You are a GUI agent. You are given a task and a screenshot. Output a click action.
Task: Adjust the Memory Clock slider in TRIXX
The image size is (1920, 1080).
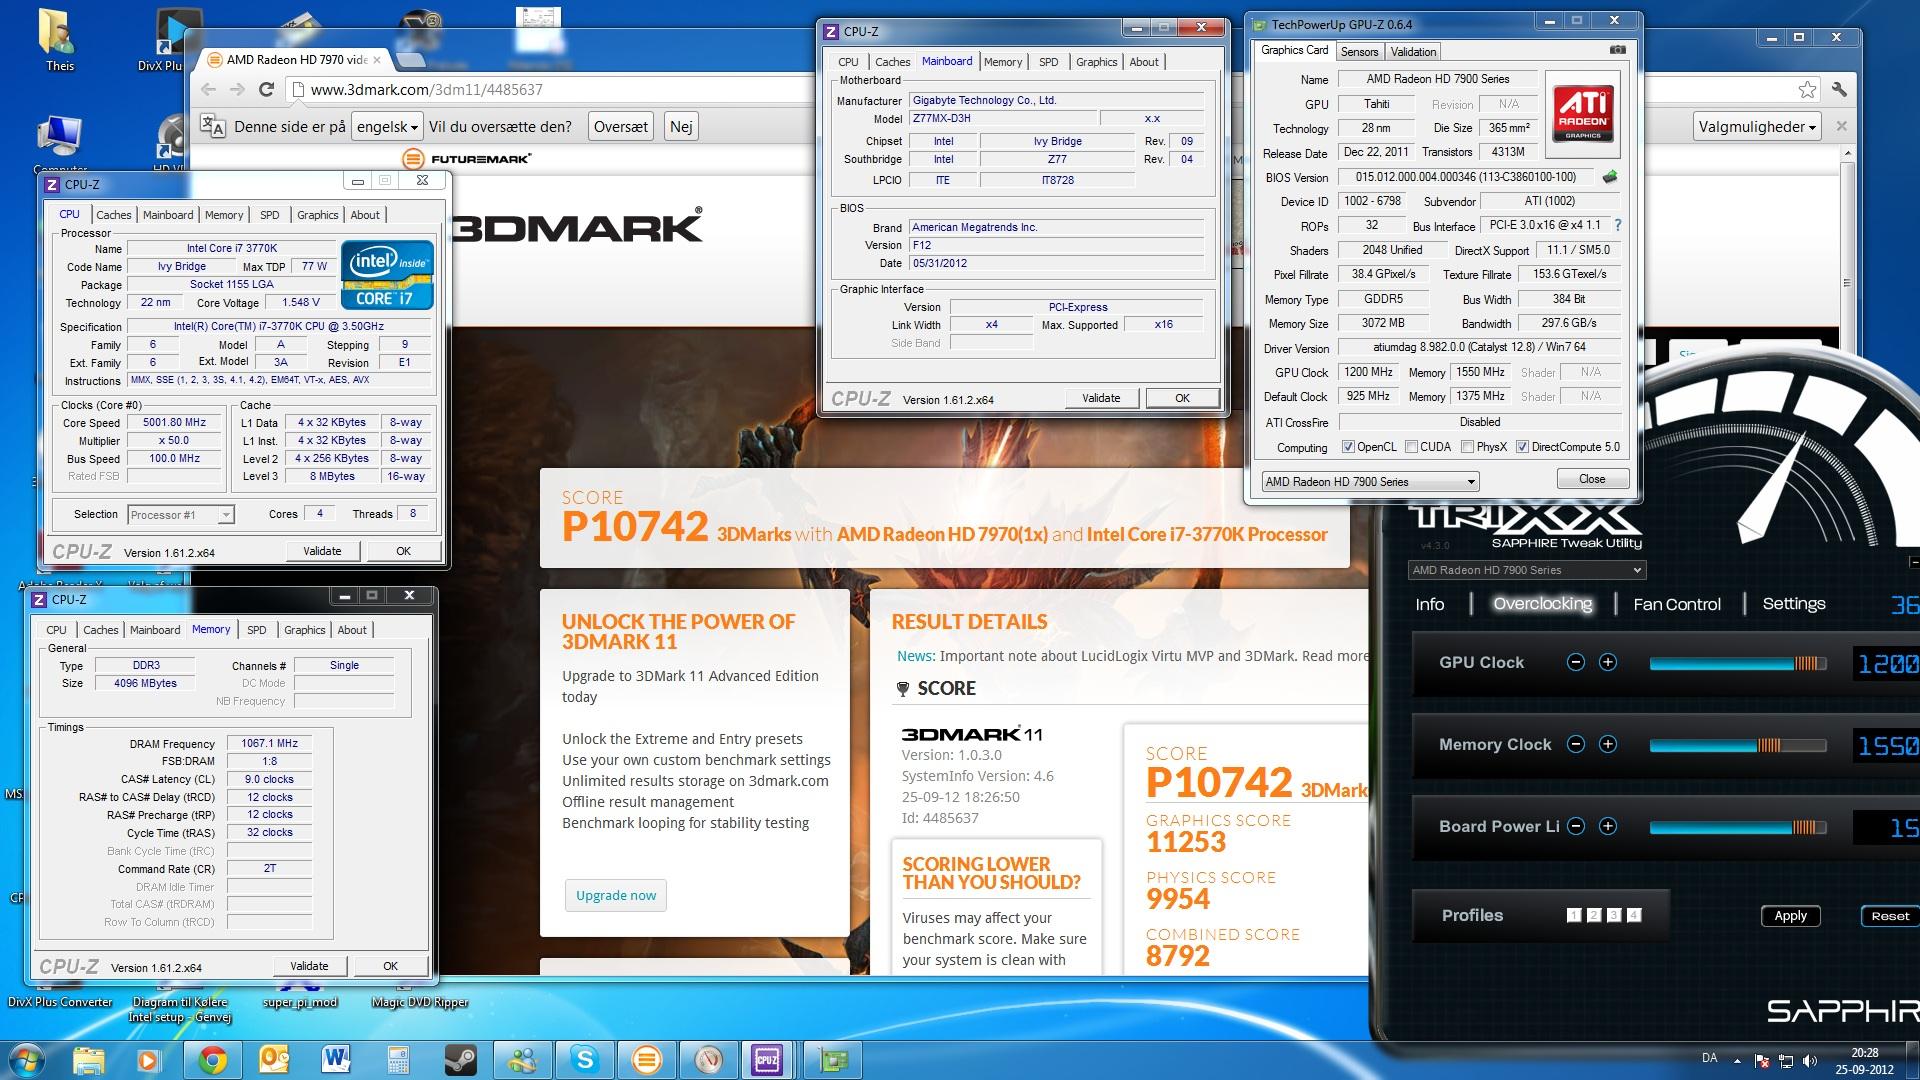(x=1738, y=745)
